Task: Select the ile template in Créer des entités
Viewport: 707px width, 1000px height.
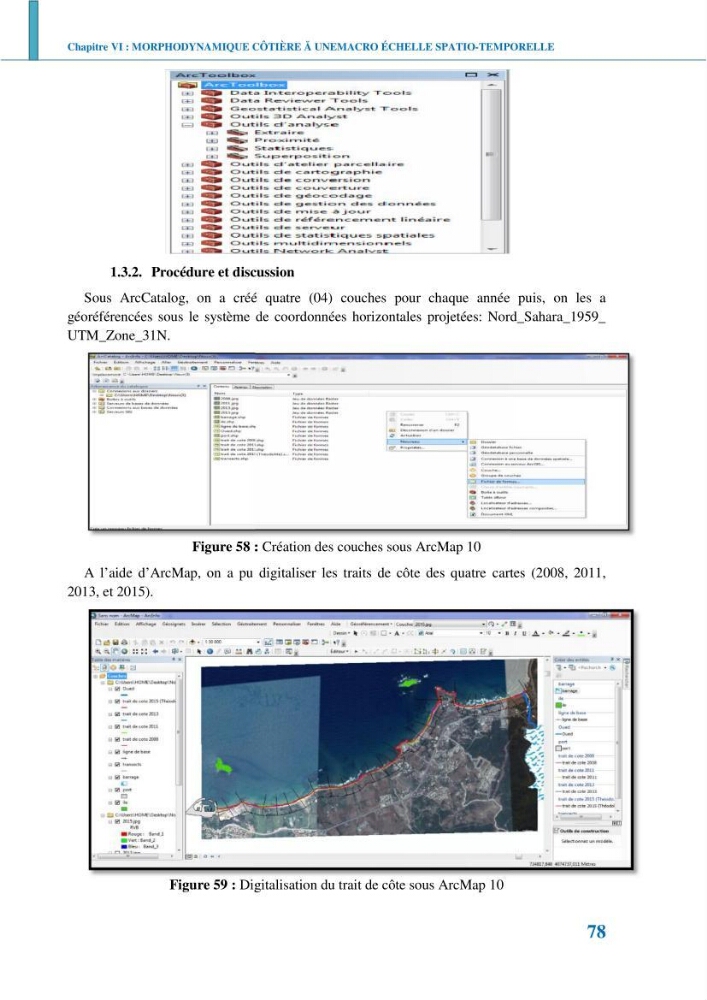Action: click(561, 705)
